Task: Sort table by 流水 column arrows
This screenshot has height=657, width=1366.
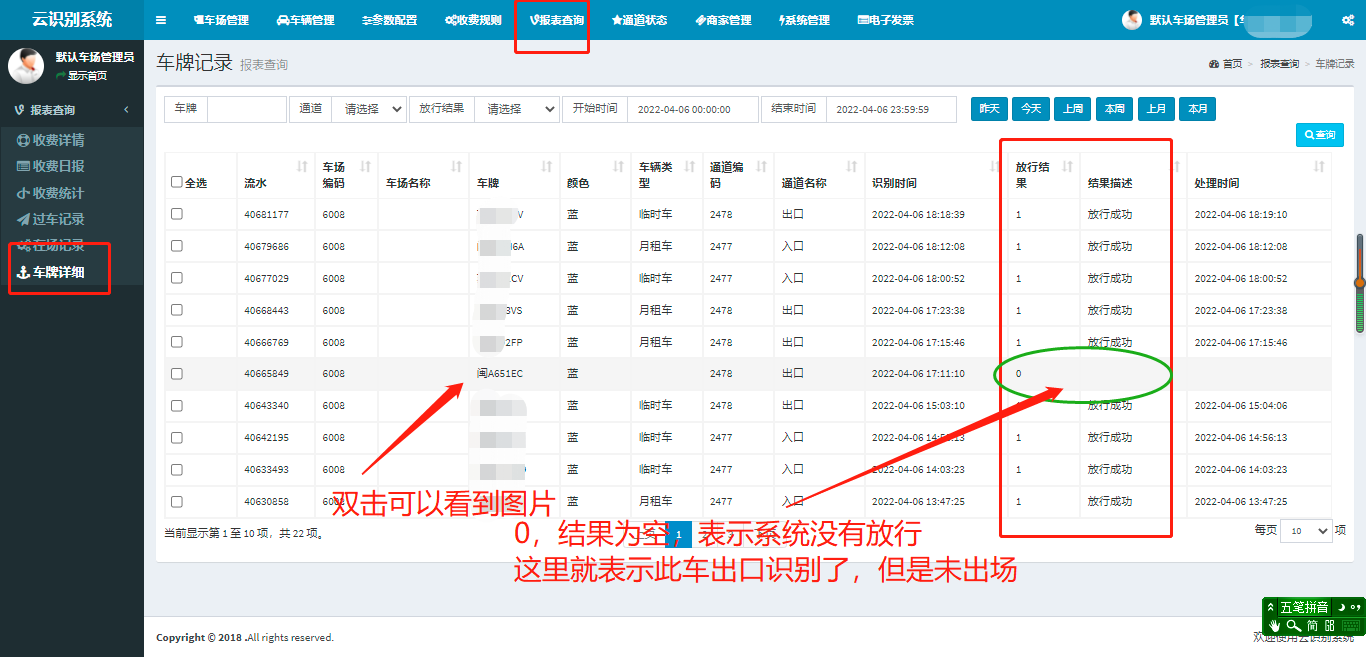Action: click(x=302, y=166)
